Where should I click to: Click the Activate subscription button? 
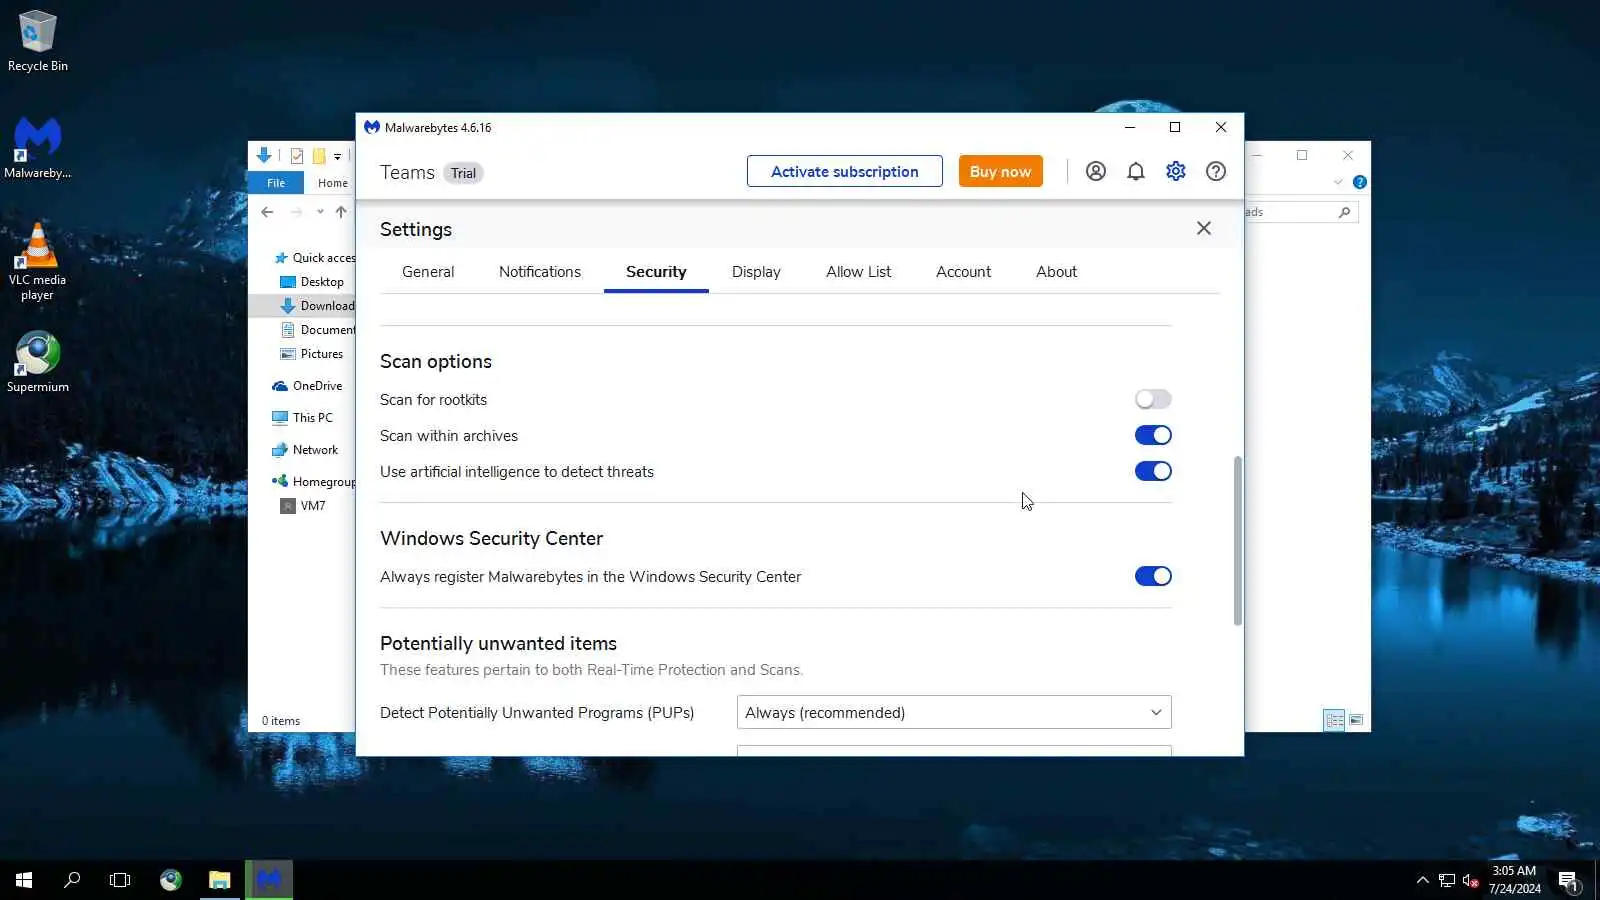tap(845, 171)
